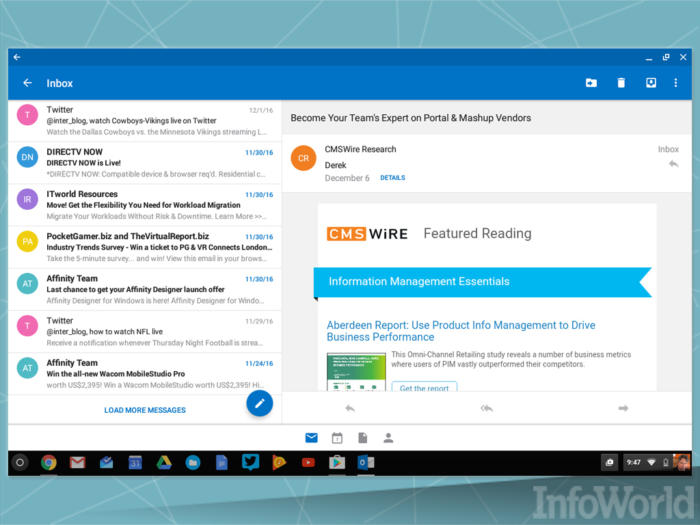The image size is (700, 525).
Task: Open Google Docs from the shelf
Action: click(221, 462)
